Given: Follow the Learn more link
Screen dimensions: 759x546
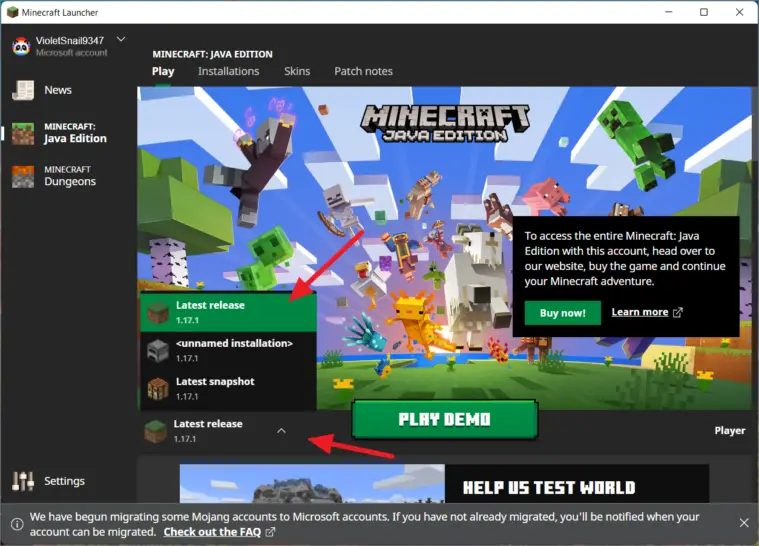Looking at the screenshot, I should pos(646,312).
